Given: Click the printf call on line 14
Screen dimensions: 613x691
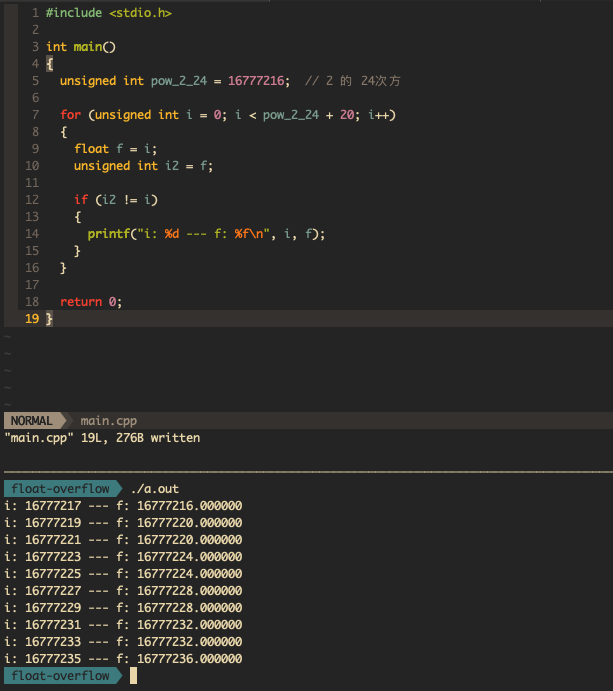Looking at the screenshot, I should (206, 234).
